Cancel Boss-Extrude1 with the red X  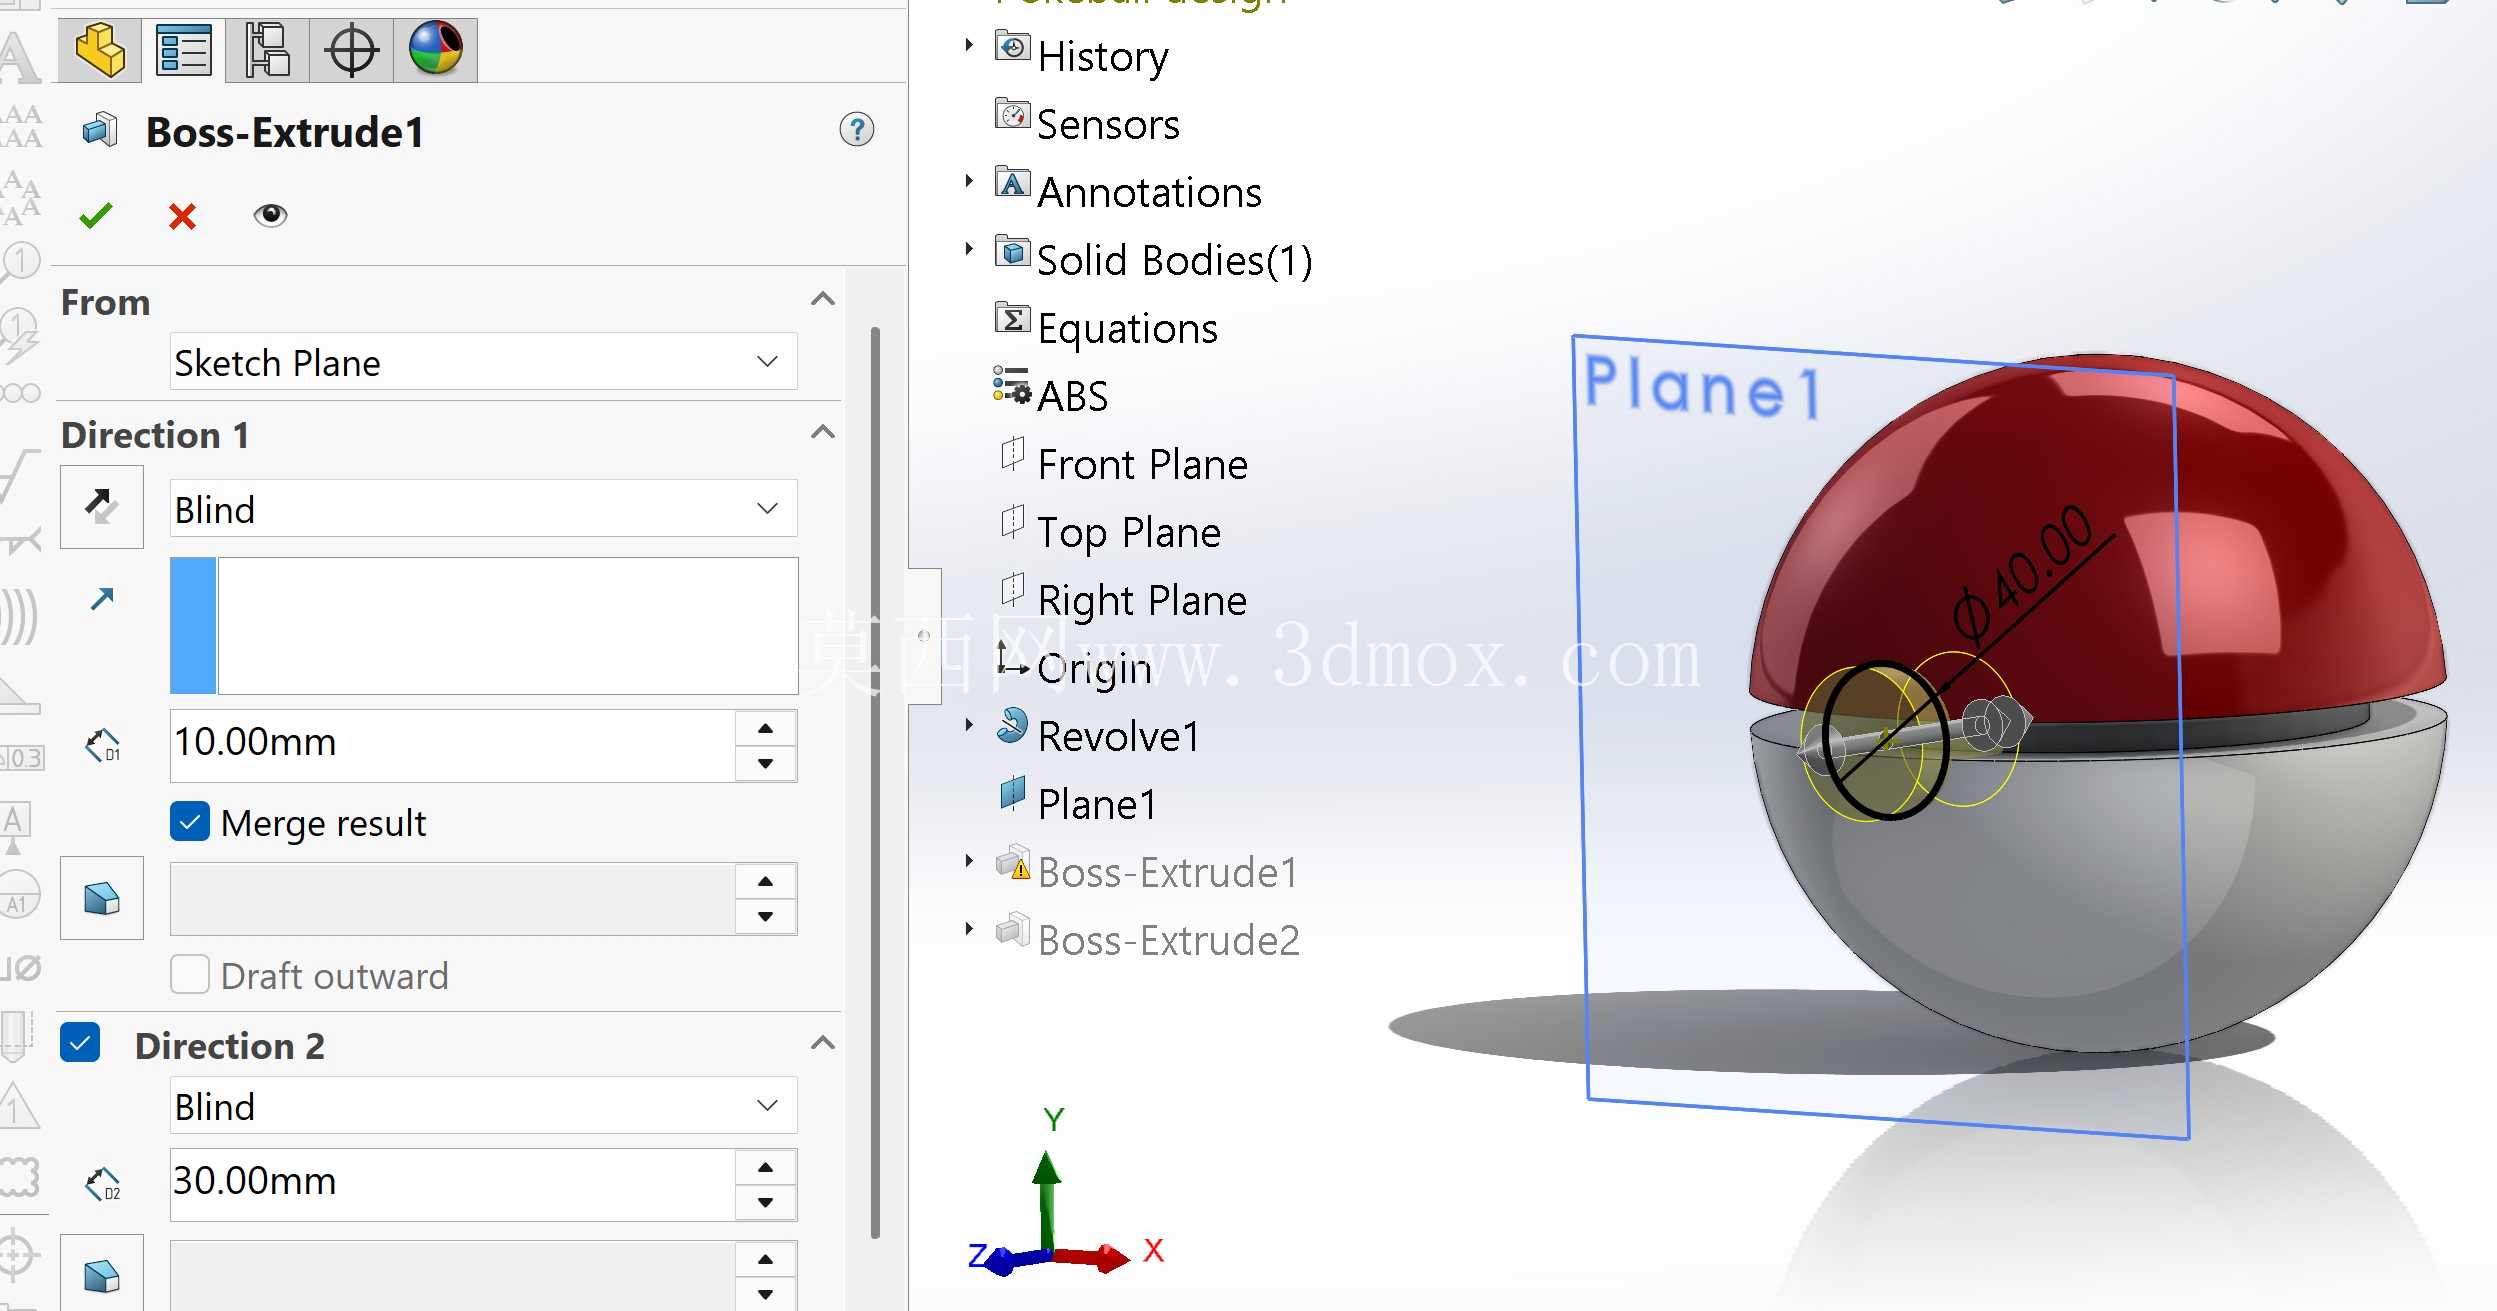[182, 215]
